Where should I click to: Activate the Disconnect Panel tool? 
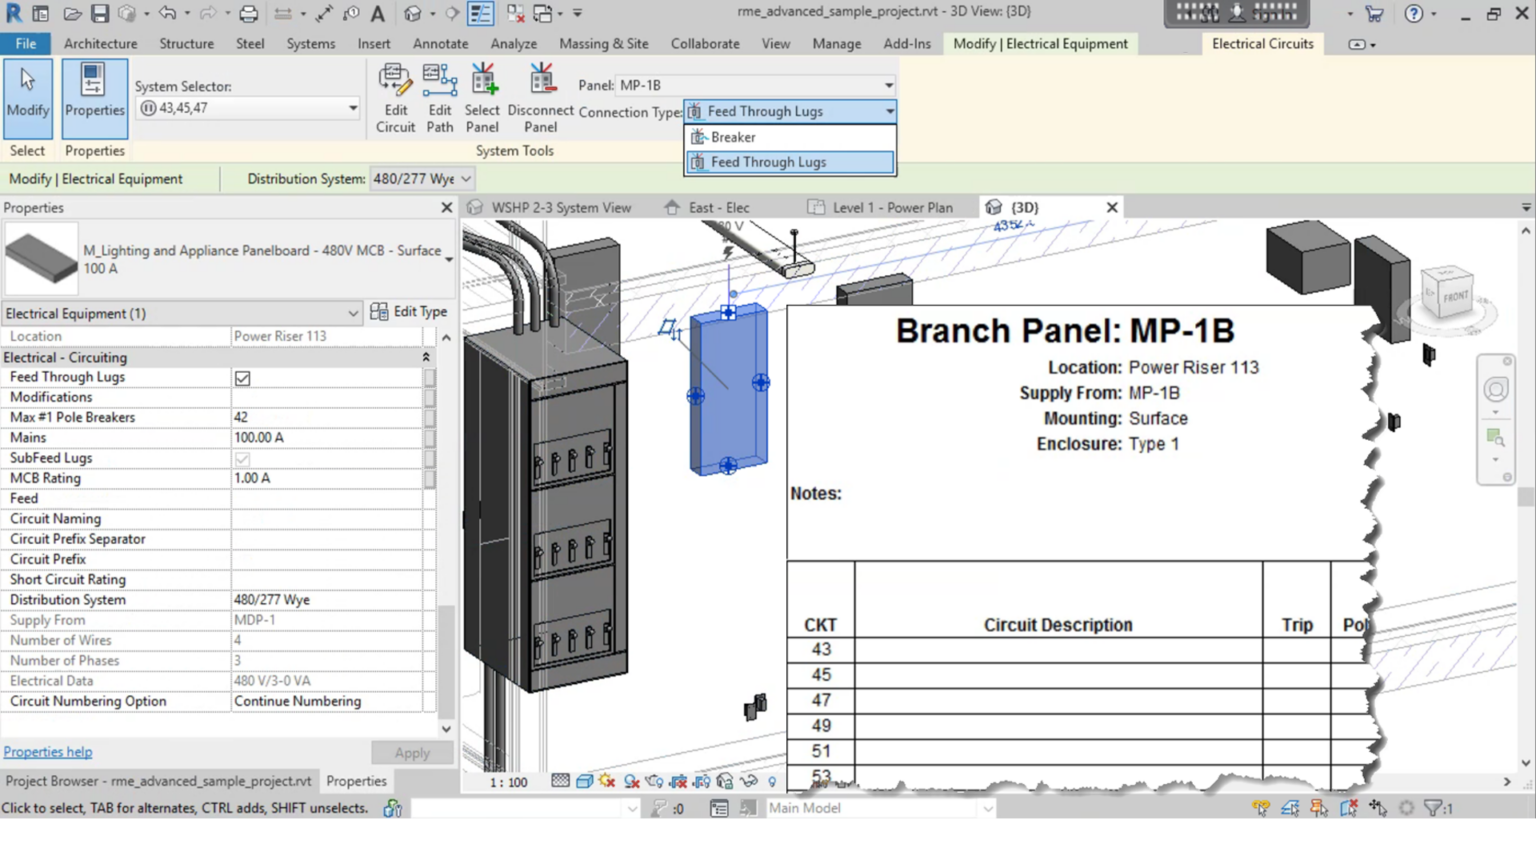coord(540,95)
